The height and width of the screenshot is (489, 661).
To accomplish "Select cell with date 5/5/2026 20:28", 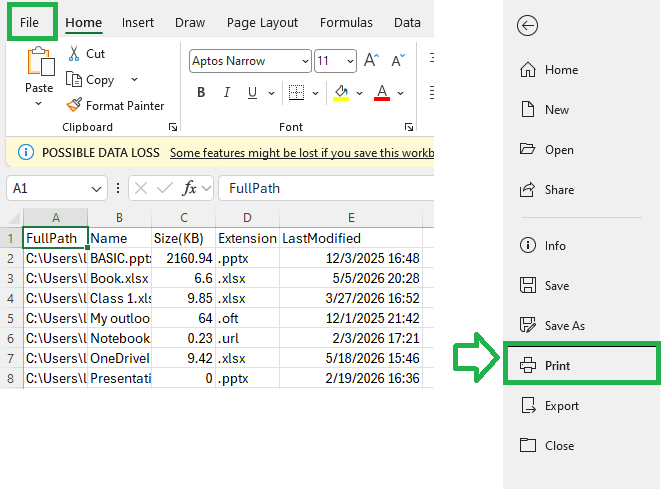I will [x=351, y=278].
